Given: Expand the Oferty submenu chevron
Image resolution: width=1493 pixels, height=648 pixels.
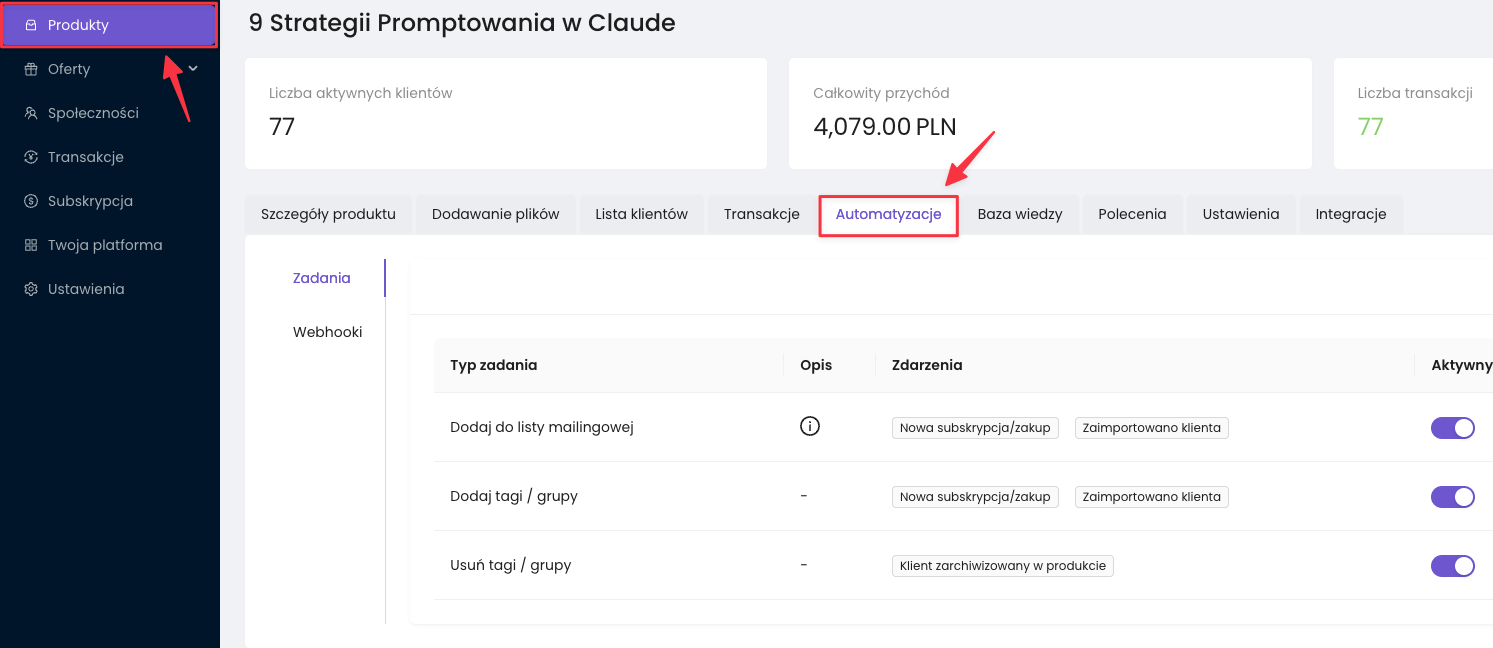Looking at the screenshot, I should (x=193, y=69).
